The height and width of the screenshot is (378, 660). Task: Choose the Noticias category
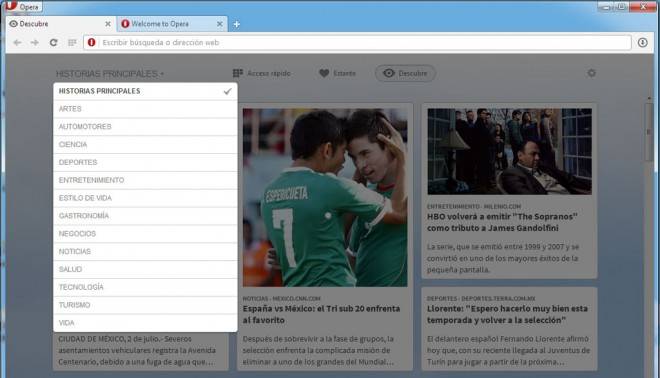point(145,251)
